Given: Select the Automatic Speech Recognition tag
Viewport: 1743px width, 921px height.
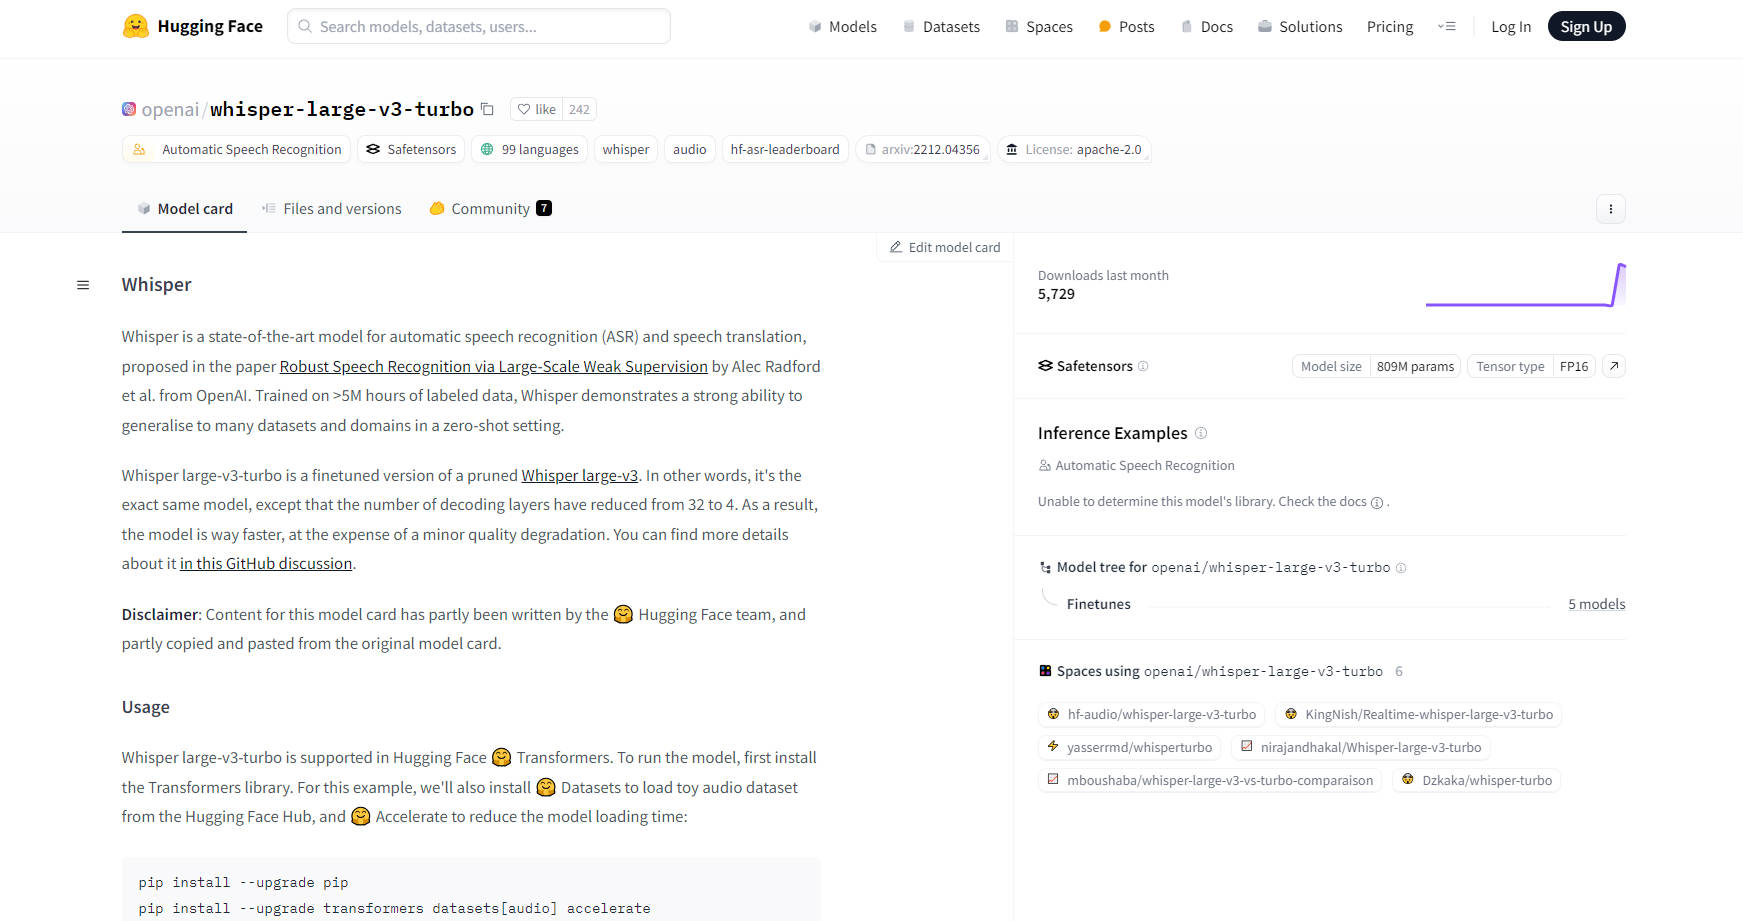Looking at the screenshot, I should (x=237, y=150).
